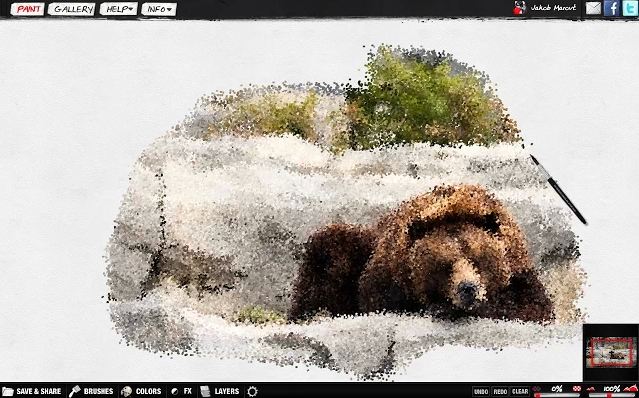Expand the Help dropdown menu
Viewport: 639px width, 398px height.
(x=119, y=9)
